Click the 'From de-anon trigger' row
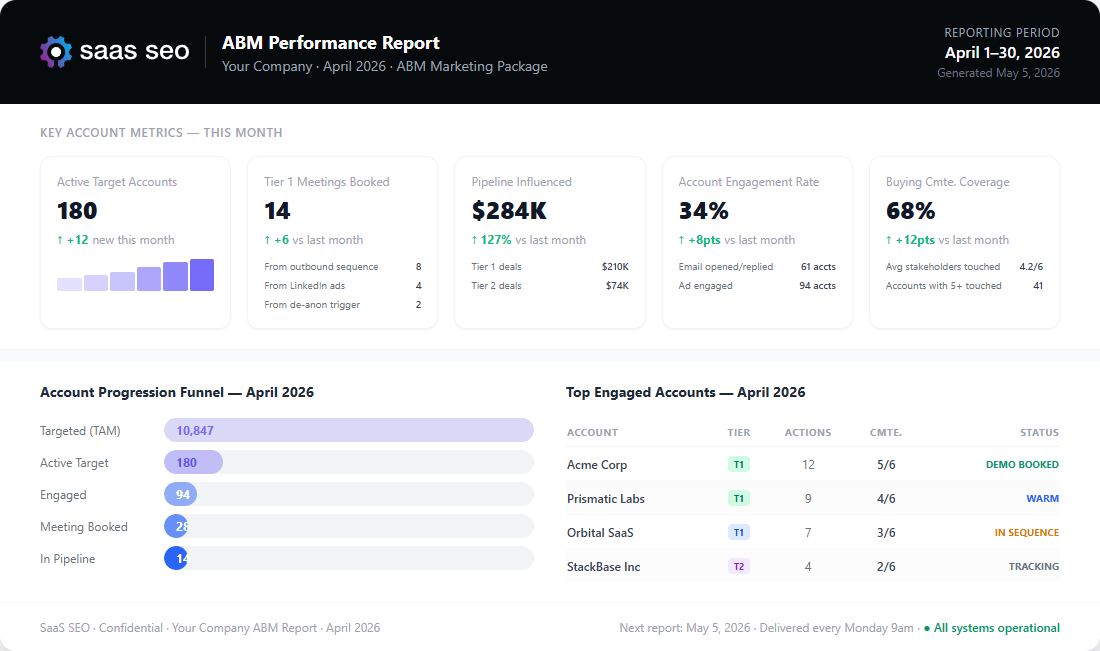 342,304
